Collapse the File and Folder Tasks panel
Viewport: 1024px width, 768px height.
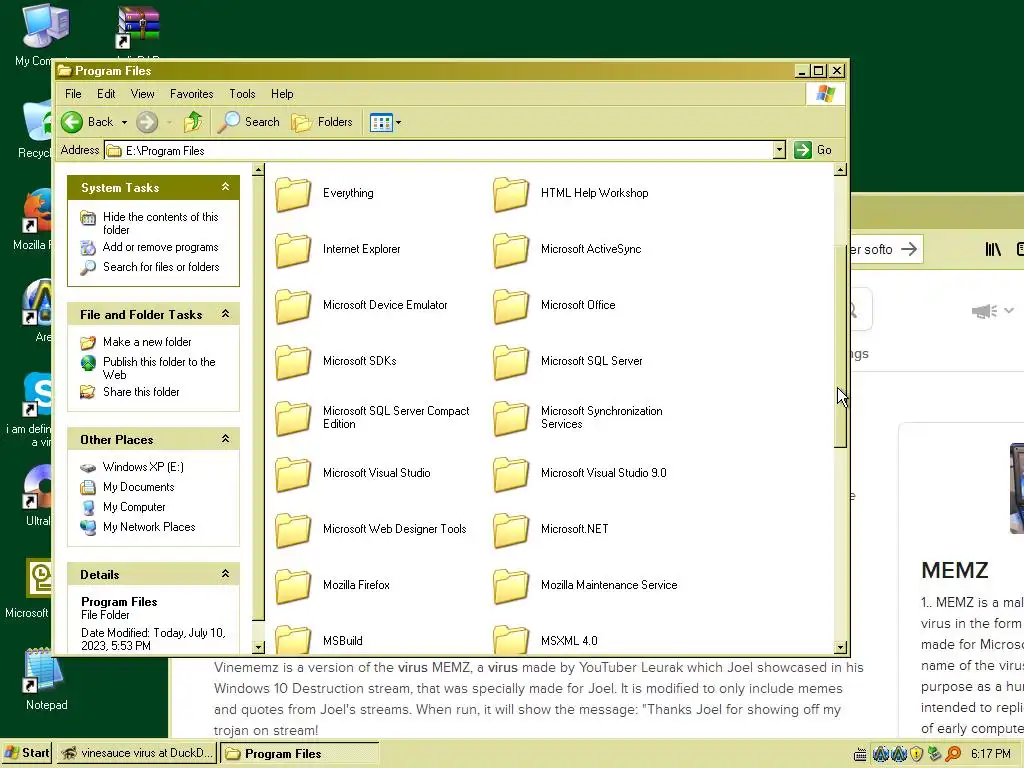(225, 314)
